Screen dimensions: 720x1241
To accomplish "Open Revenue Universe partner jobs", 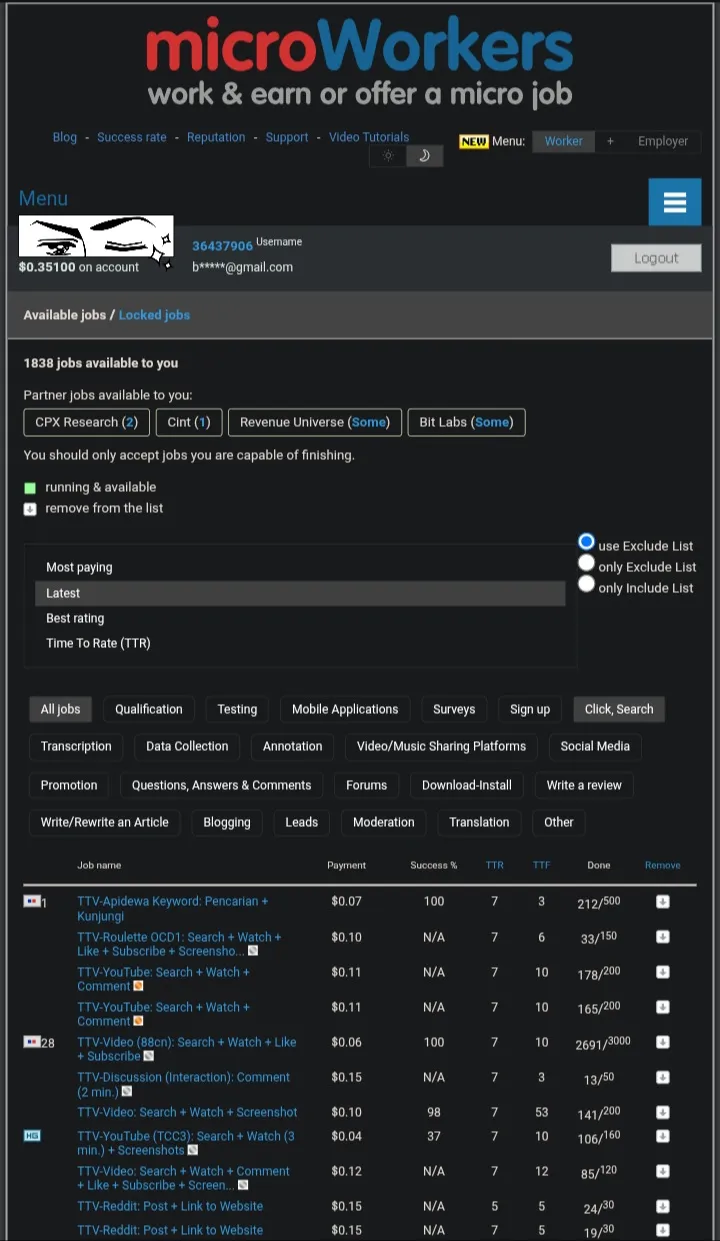I will 315,422.
